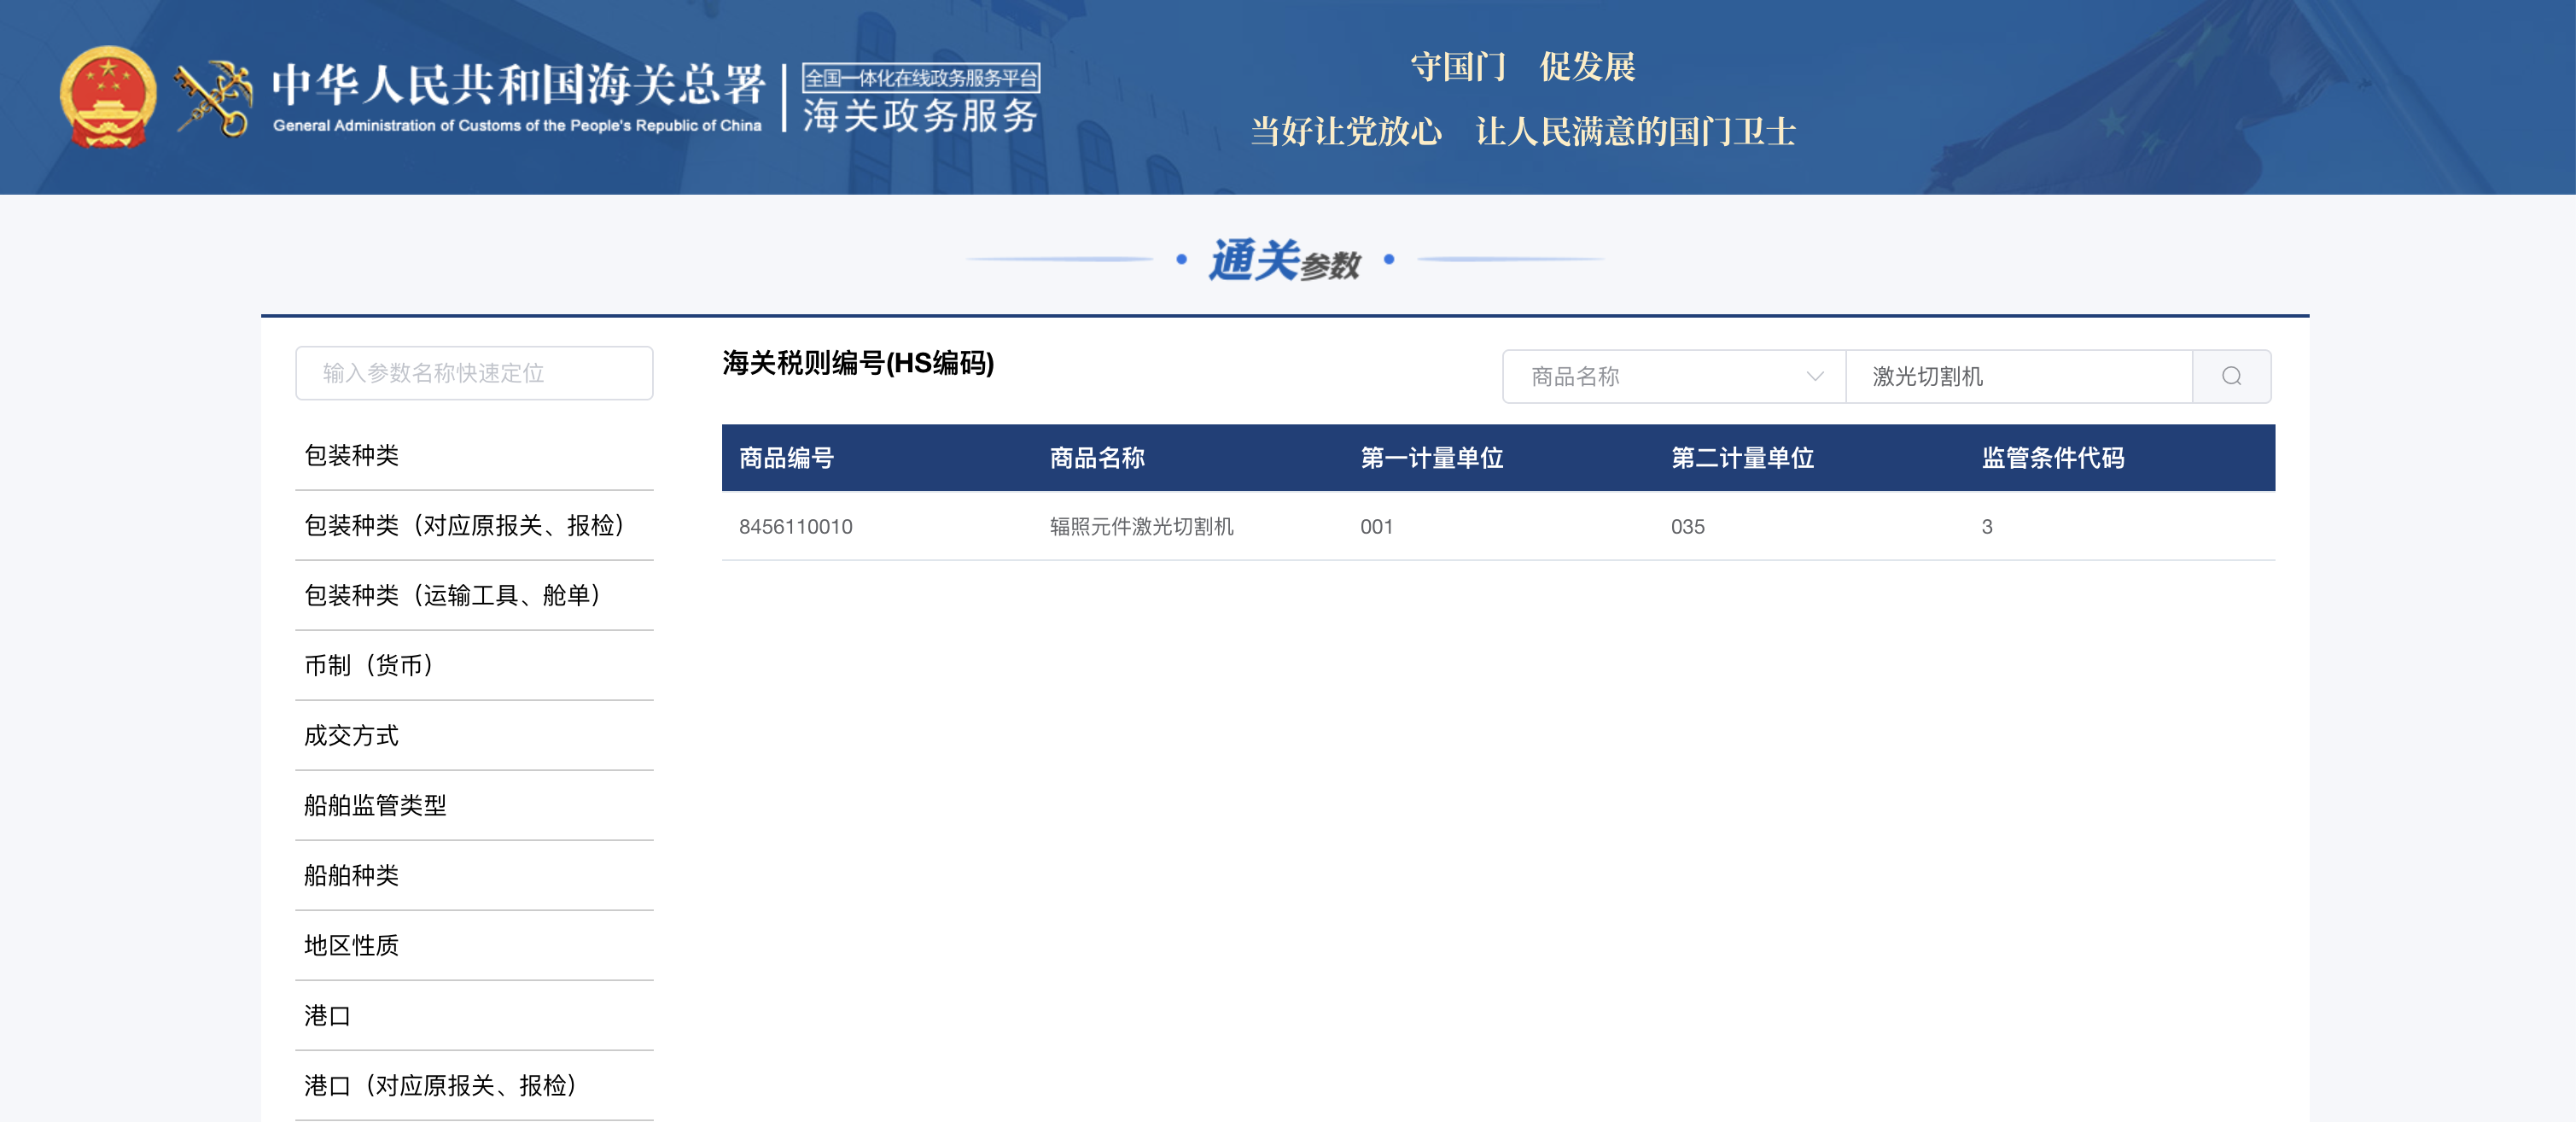
Task: Choose 包装种类（运输工具、舱单） entry
Action: tap(453, 596)
